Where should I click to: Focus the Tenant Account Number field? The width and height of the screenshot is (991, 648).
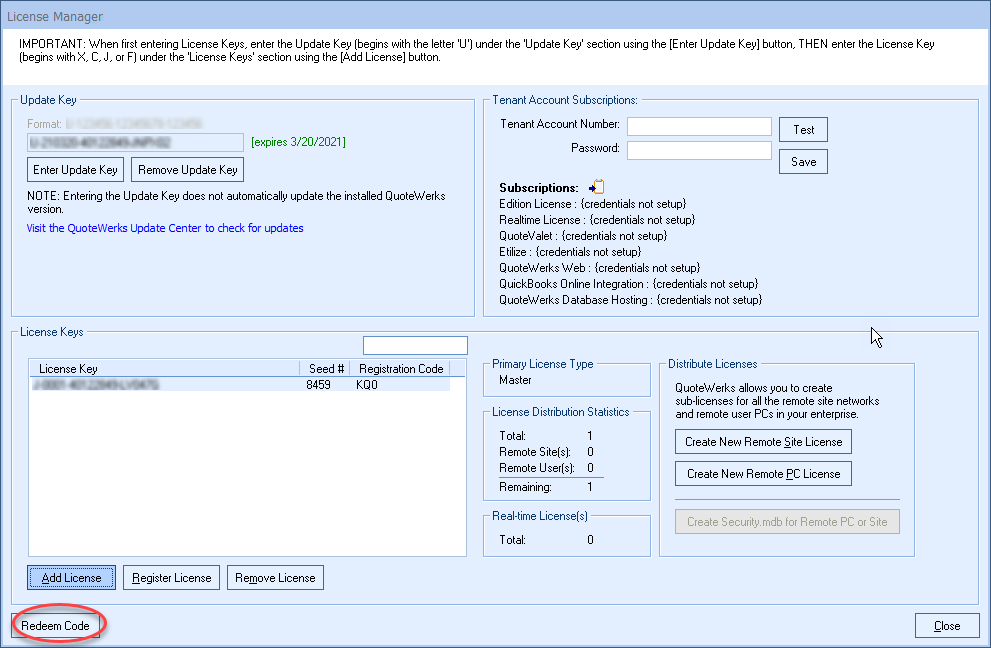[699, 126]
